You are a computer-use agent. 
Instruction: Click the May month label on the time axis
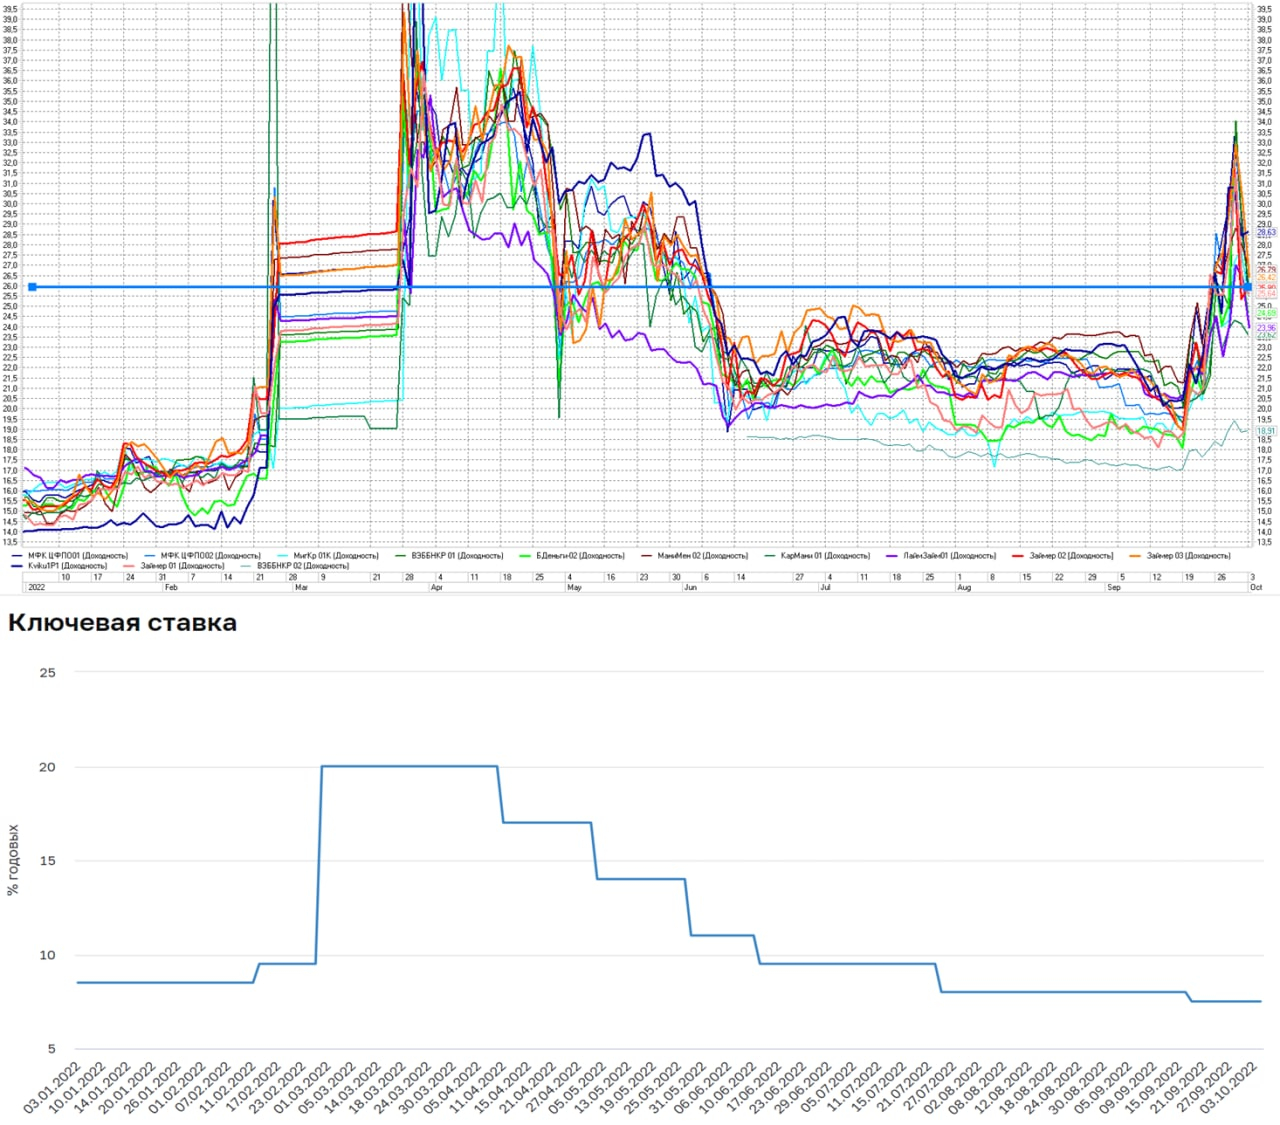click(574, 587)
